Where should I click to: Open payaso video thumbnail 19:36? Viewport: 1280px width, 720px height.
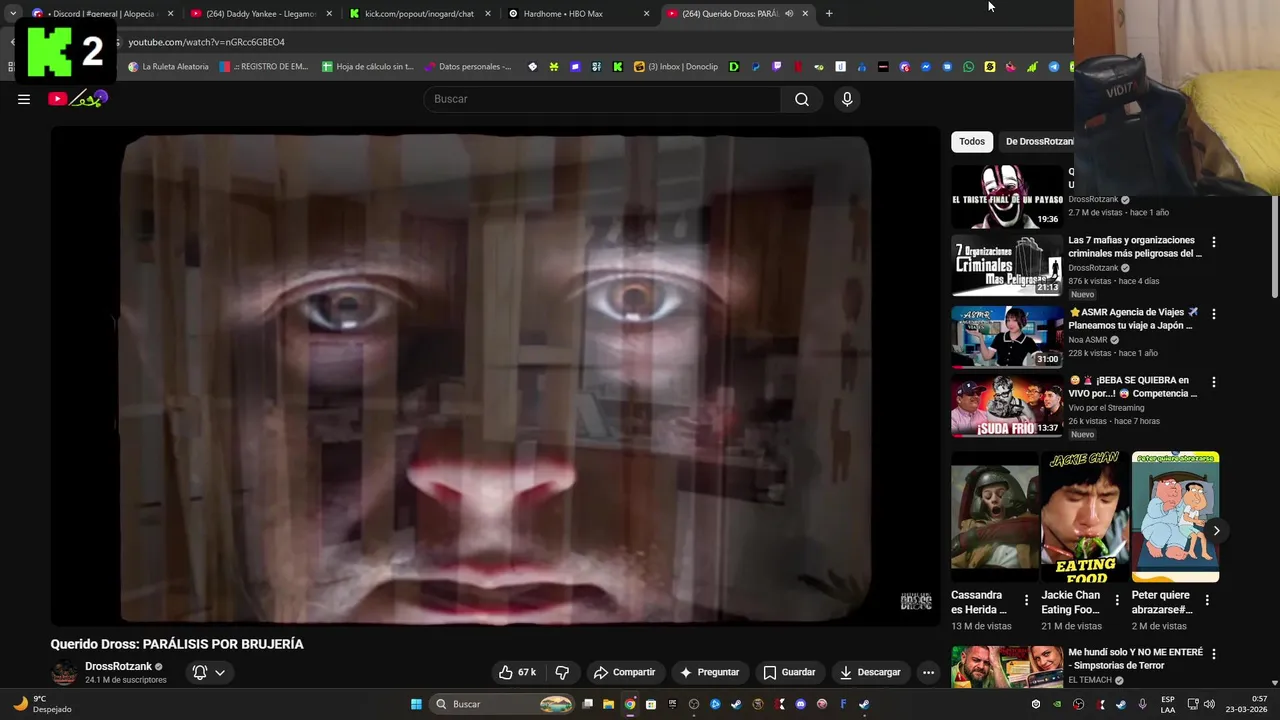pyautogui.click(x=1007, y=196)
